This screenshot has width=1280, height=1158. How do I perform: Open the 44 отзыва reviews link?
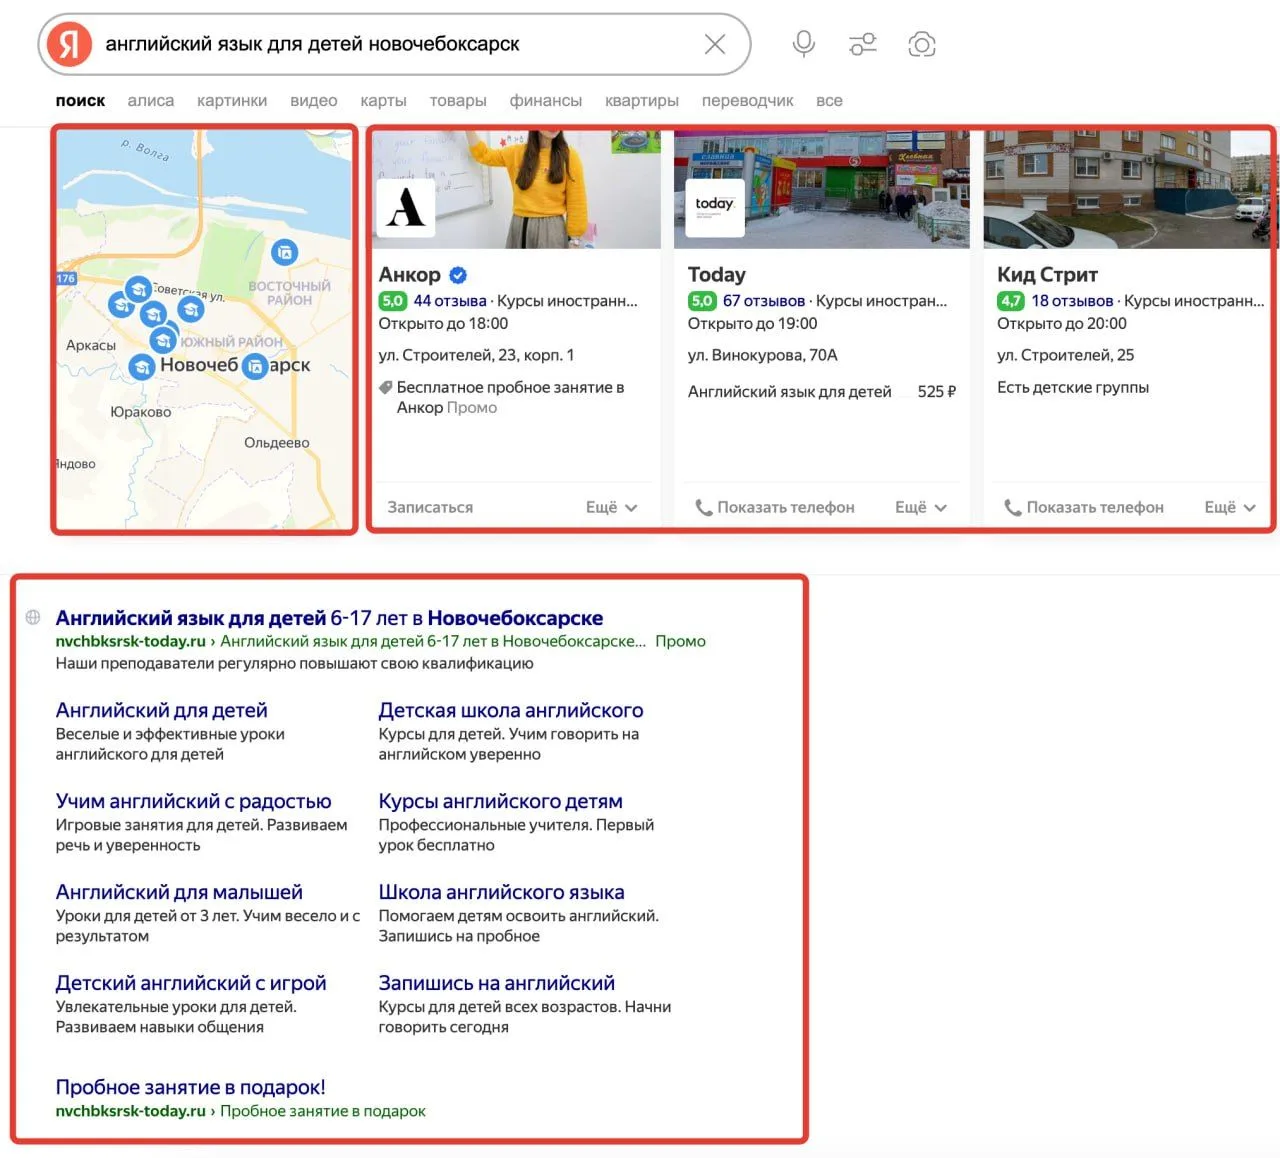450,300
